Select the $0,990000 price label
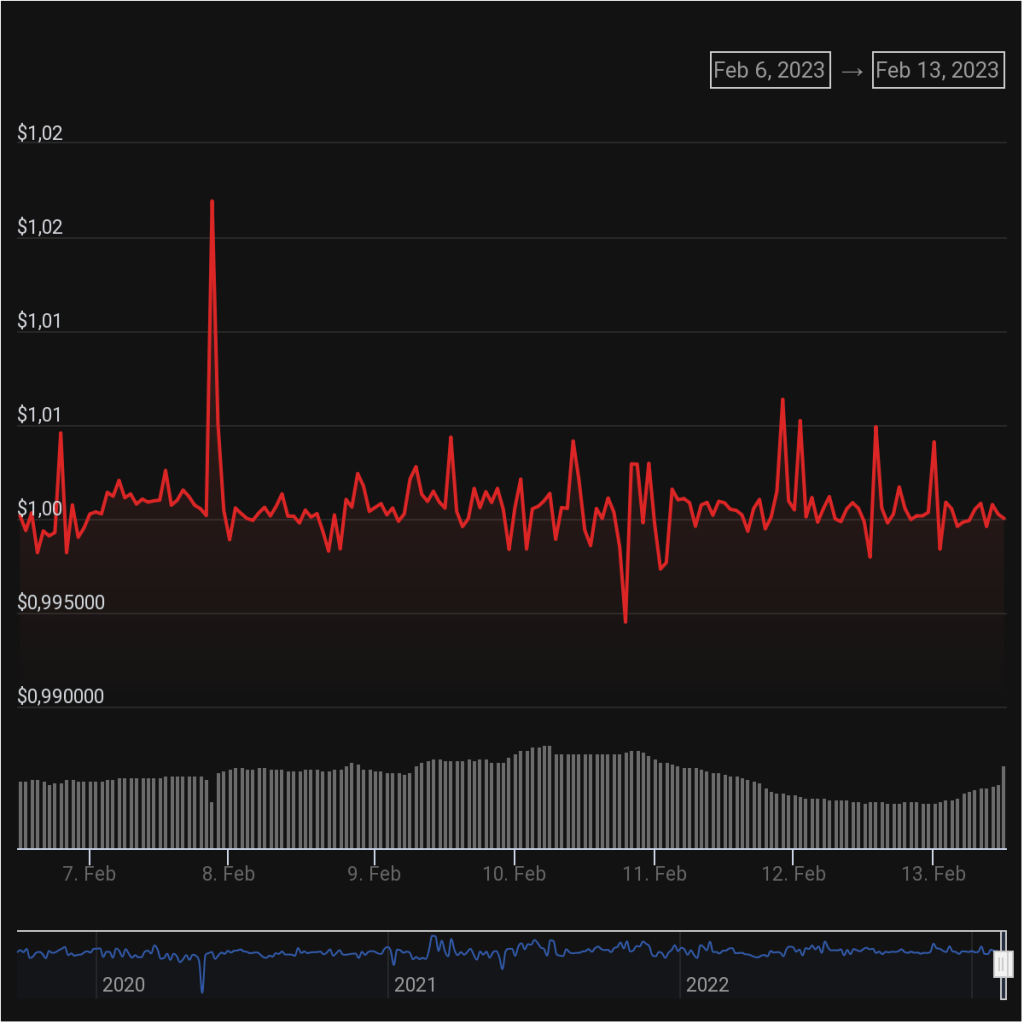Screen dimensions: 1024x1024 pos(61,696)
